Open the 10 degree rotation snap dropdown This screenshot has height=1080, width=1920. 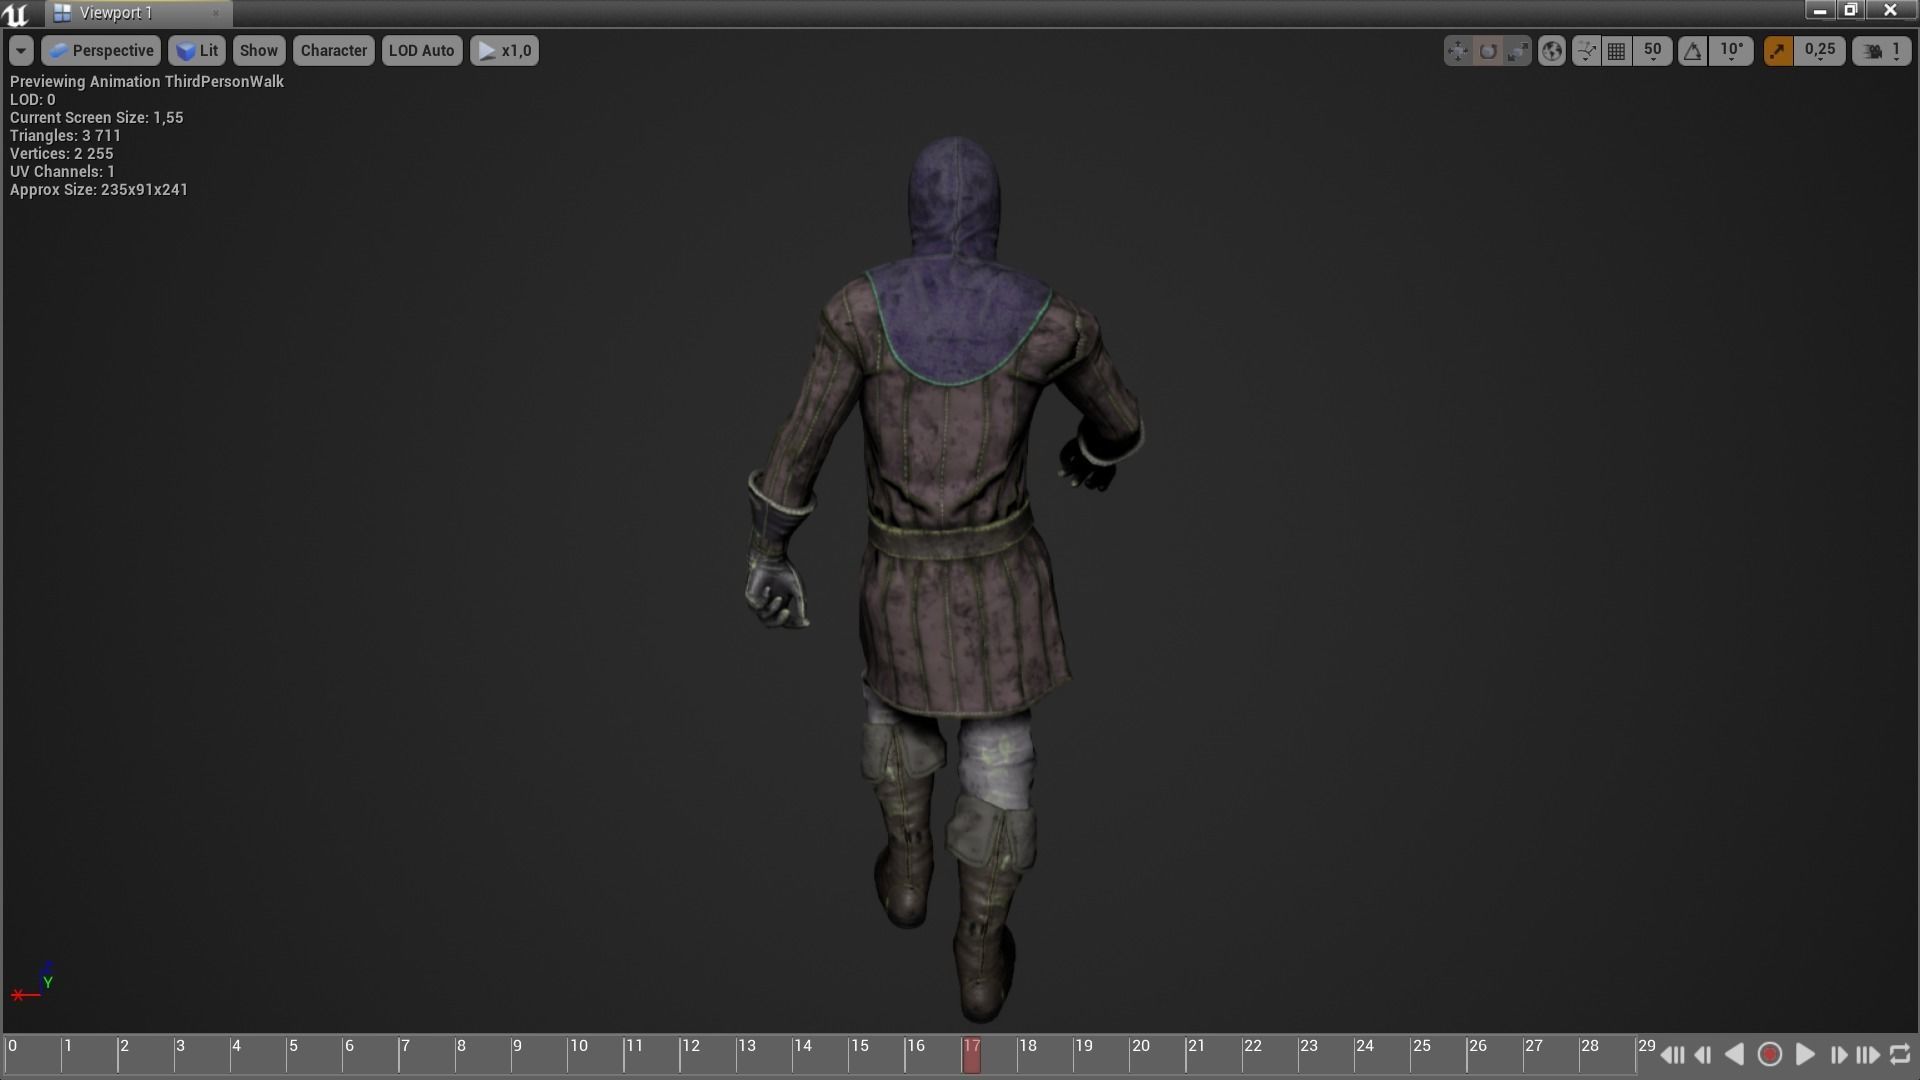1731,51
